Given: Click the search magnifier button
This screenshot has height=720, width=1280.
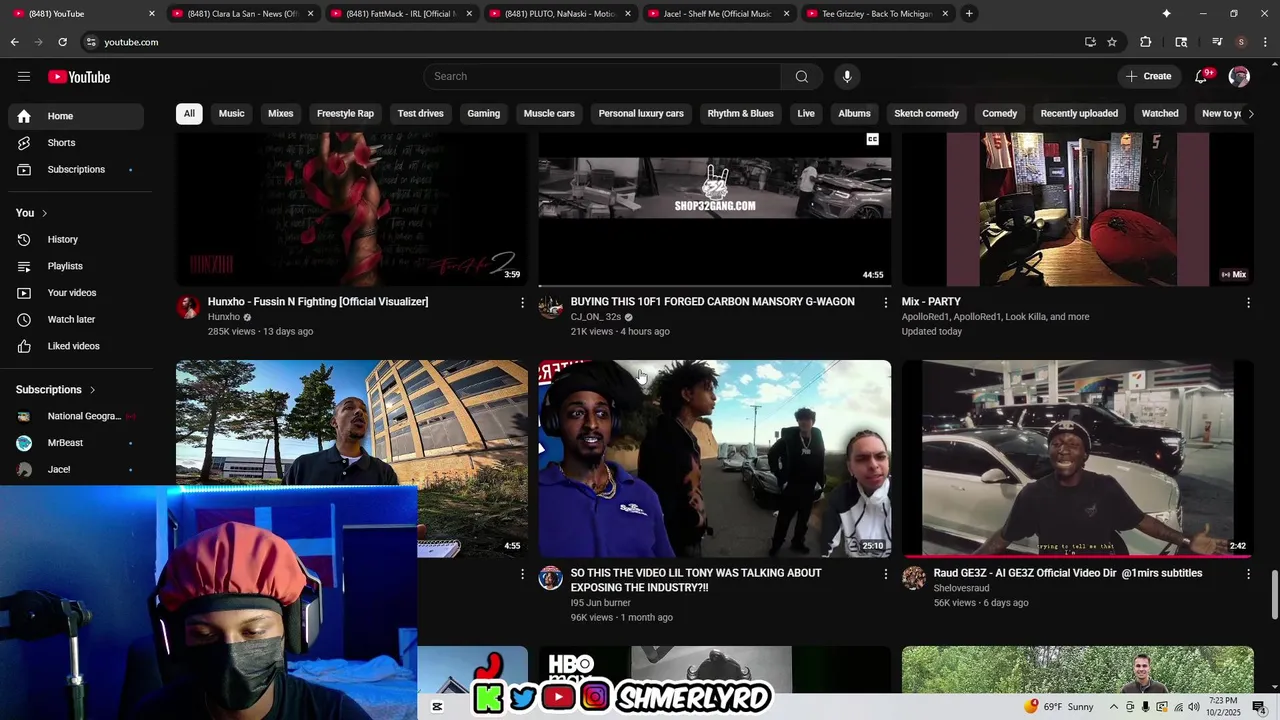Looking at the screenshot, I should point(801,77).
